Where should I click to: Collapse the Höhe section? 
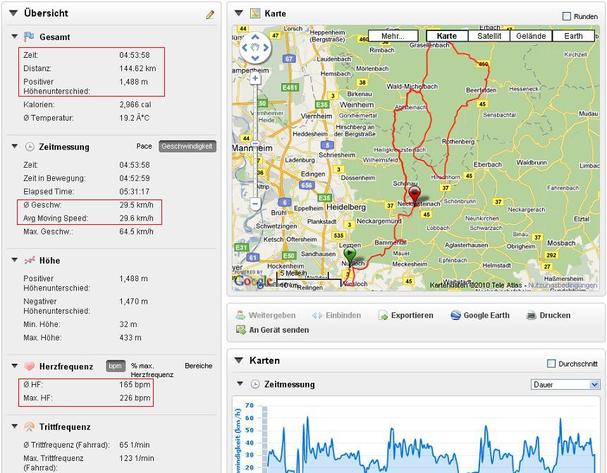coord(14,260)
